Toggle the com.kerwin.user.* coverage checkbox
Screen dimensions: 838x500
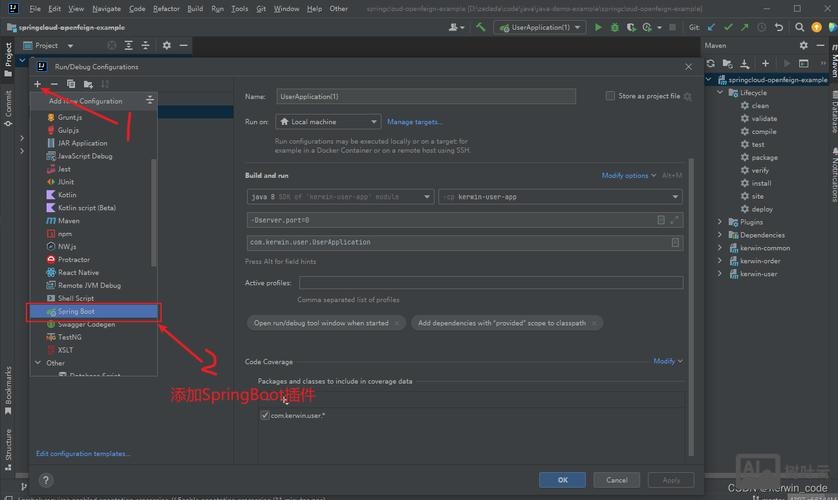[x=265, y=415]
